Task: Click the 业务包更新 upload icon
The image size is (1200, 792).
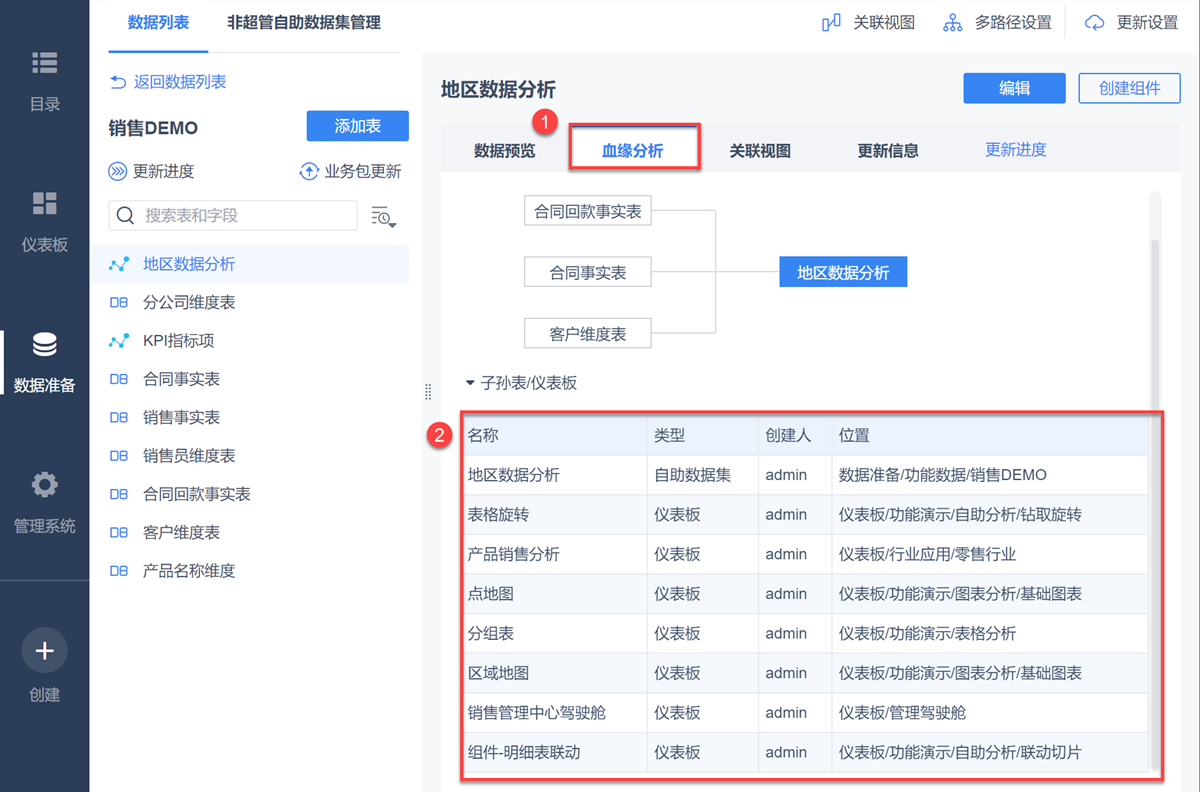Action: click(309, 172)
